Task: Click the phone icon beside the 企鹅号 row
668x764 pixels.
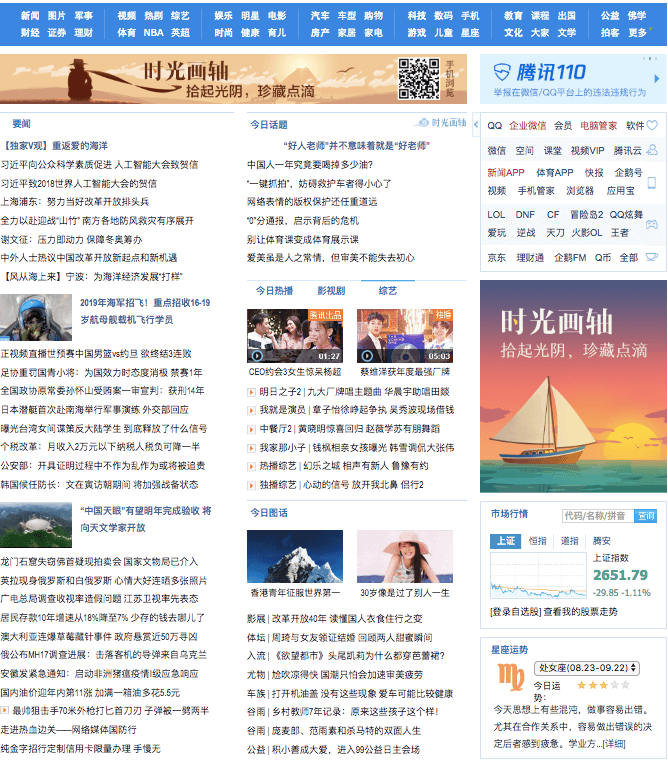Action: tap(651, 182)
